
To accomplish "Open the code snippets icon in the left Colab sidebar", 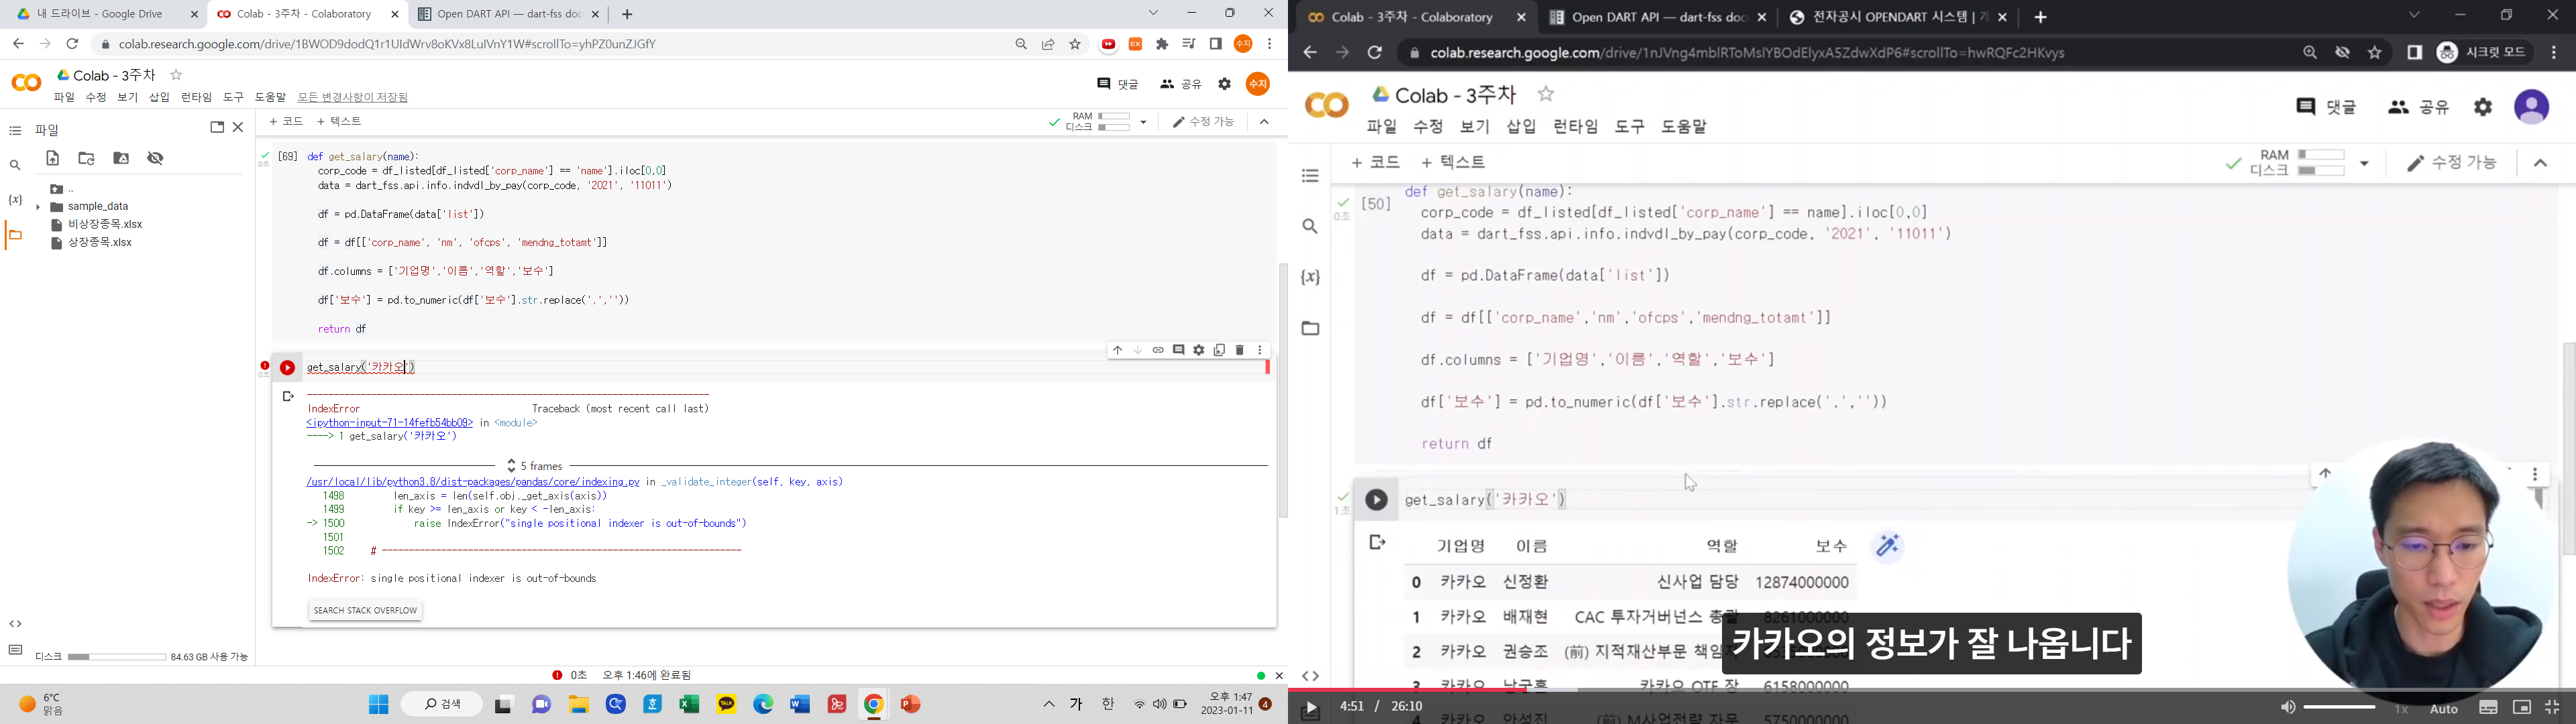I will pyautogui.click(x=15, y=624).
